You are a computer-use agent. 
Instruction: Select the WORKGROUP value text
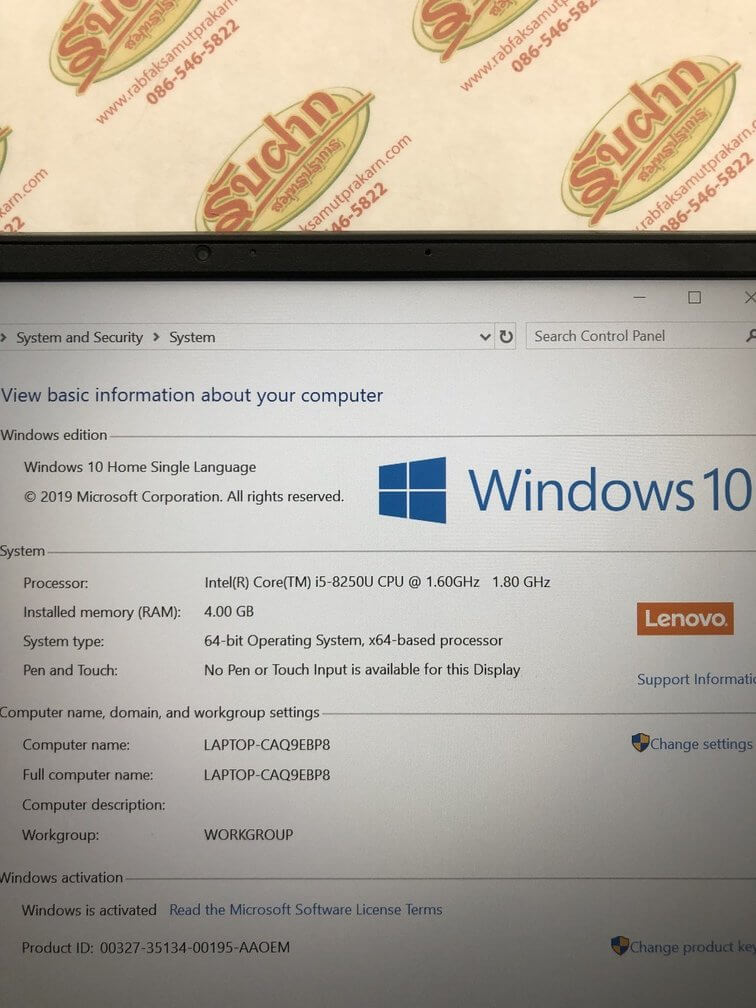pyautogui.click(x=248, y=834)
